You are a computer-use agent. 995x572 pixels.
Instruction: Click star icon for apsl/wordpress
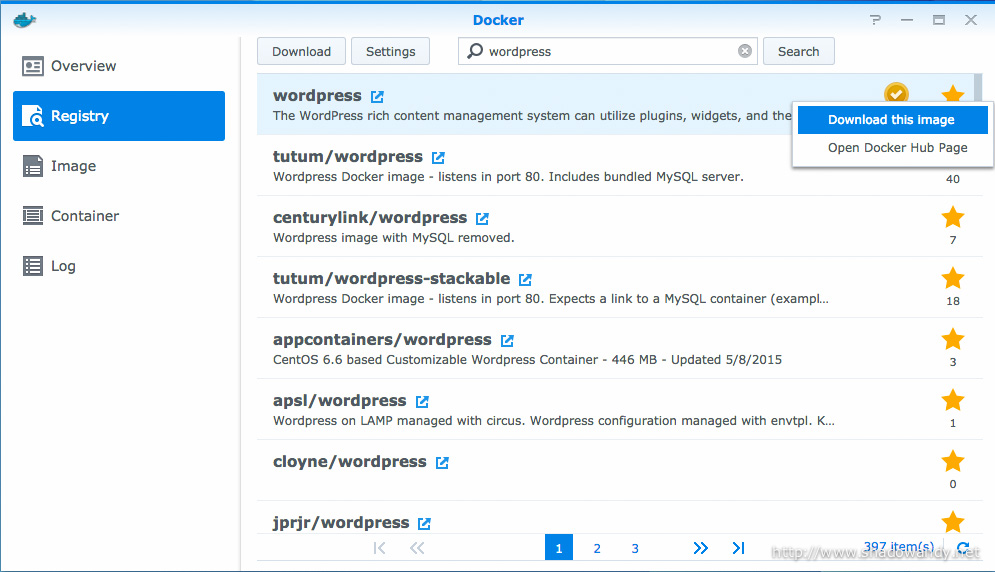point(952,400)
